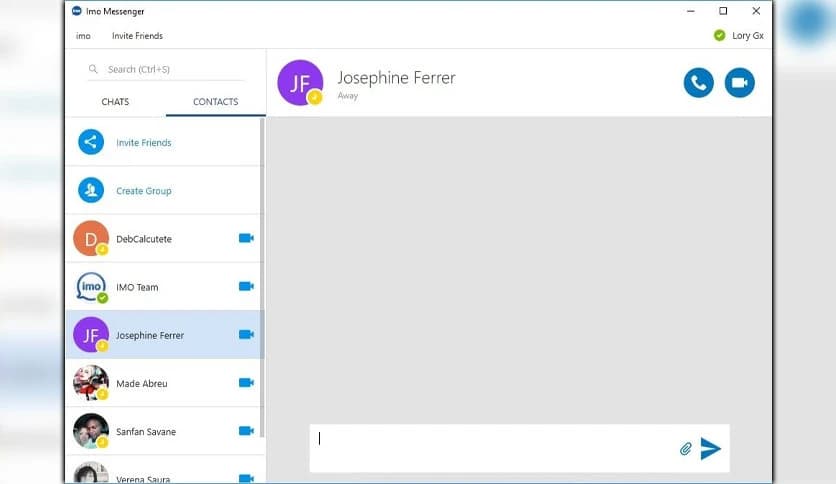Screen dimensions: 836x484
Task: Maximize the Imo Messenger window
Action: pyautogui.click(x=723, y=11)
